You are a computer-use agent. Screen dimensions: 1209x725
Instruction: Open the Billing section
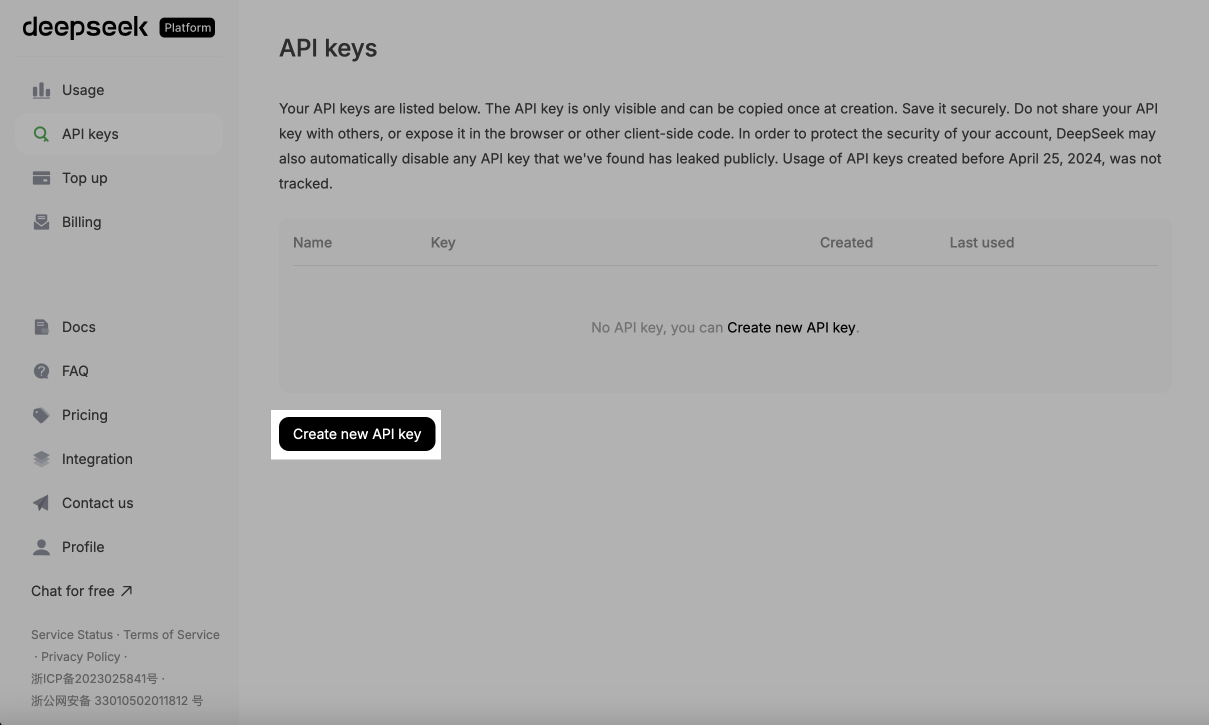(x=81, y=222)
